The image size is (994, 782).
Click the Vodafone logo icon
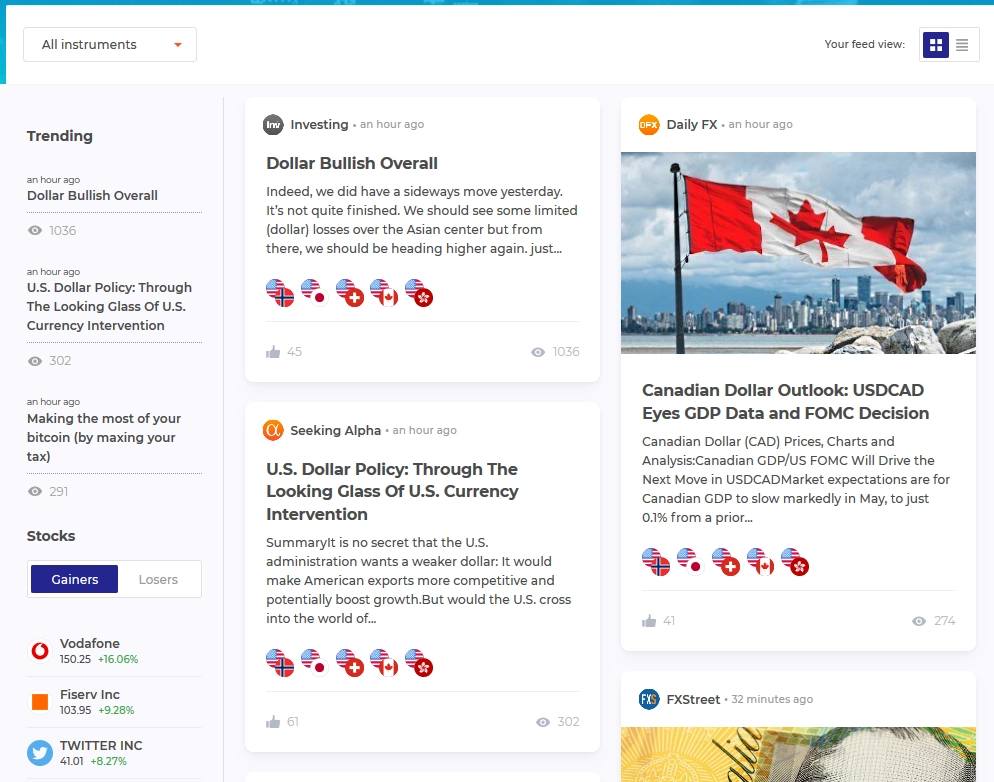pos(40,651)
